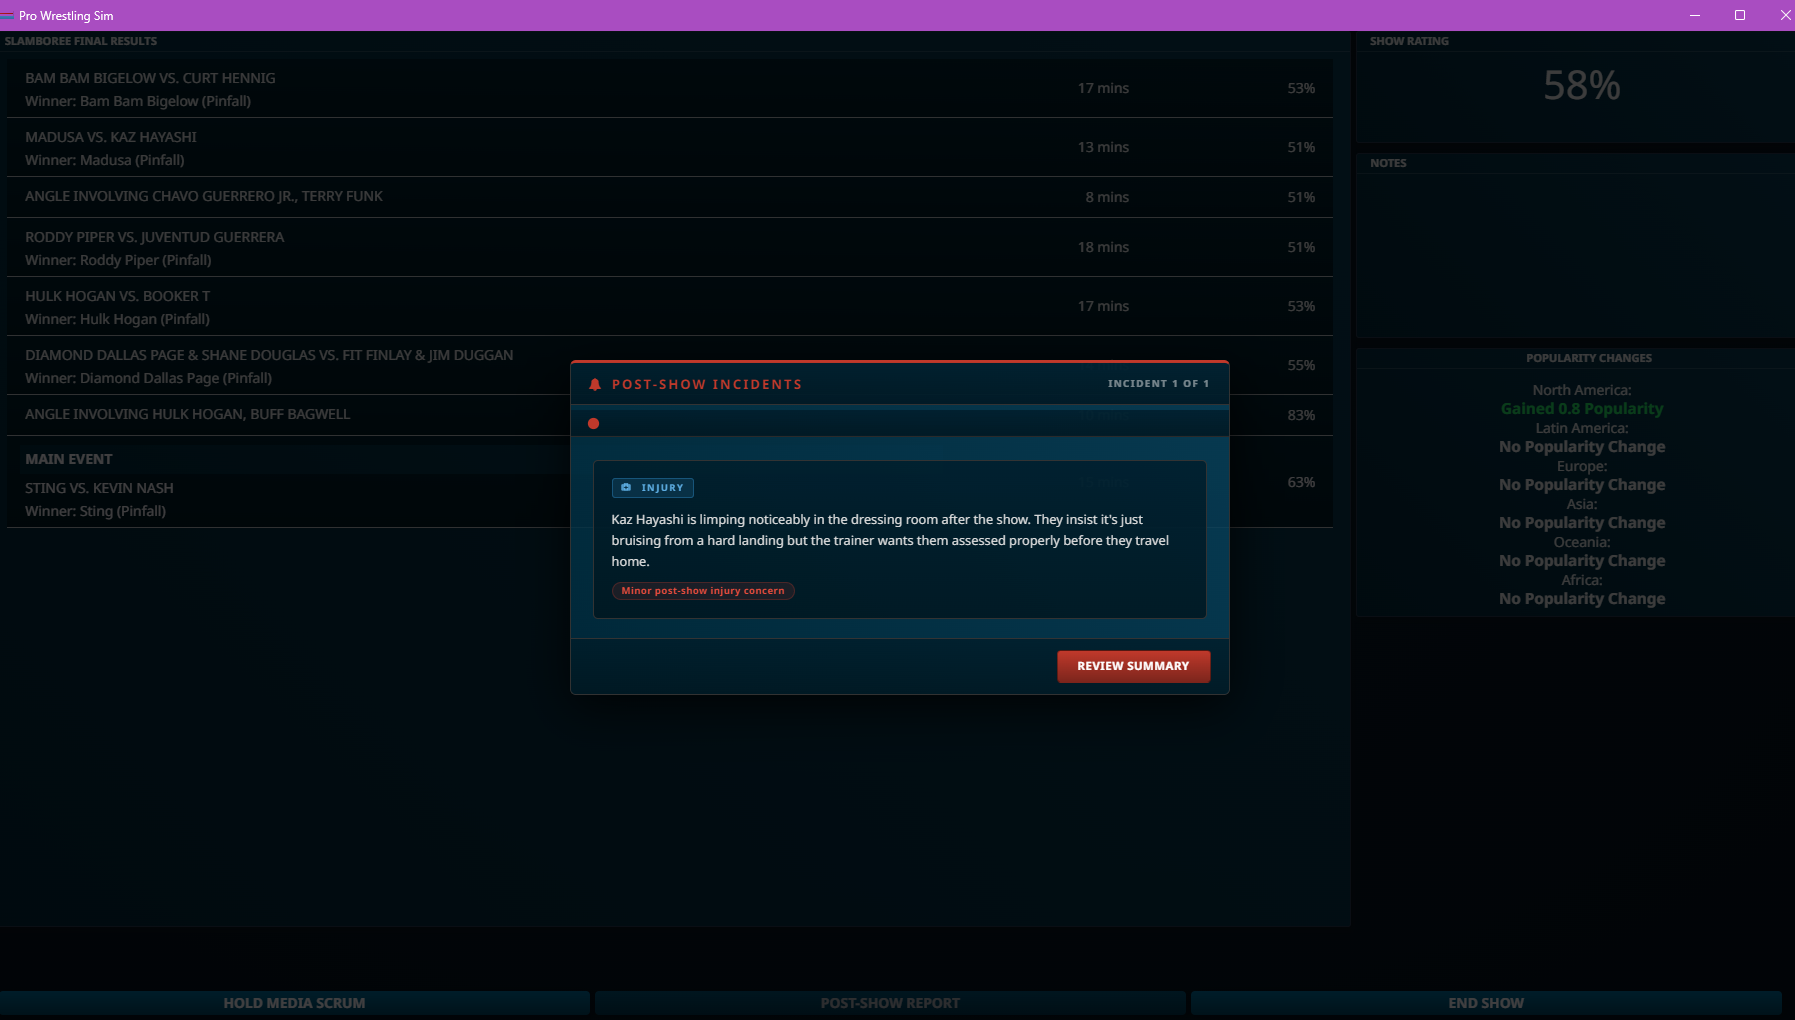Select the Madusa vs. Kaz Hayashi match row
This screenshot has width=1795, height=1020.
[670, 148]
